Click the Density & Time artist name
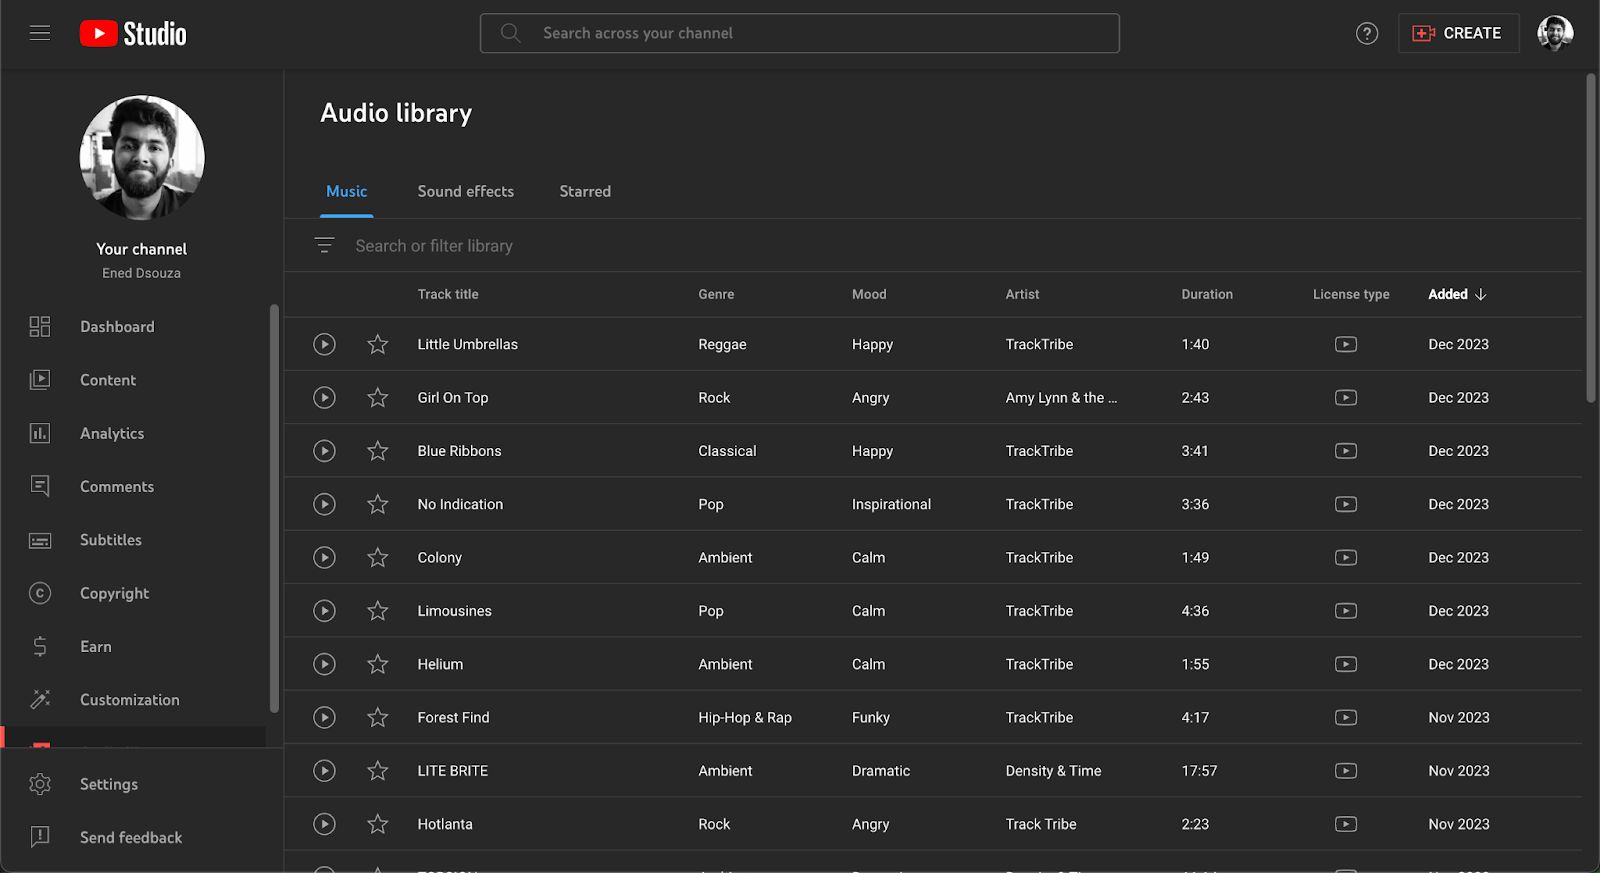The image size is (1600, 873). click(x=1053, y=771)
